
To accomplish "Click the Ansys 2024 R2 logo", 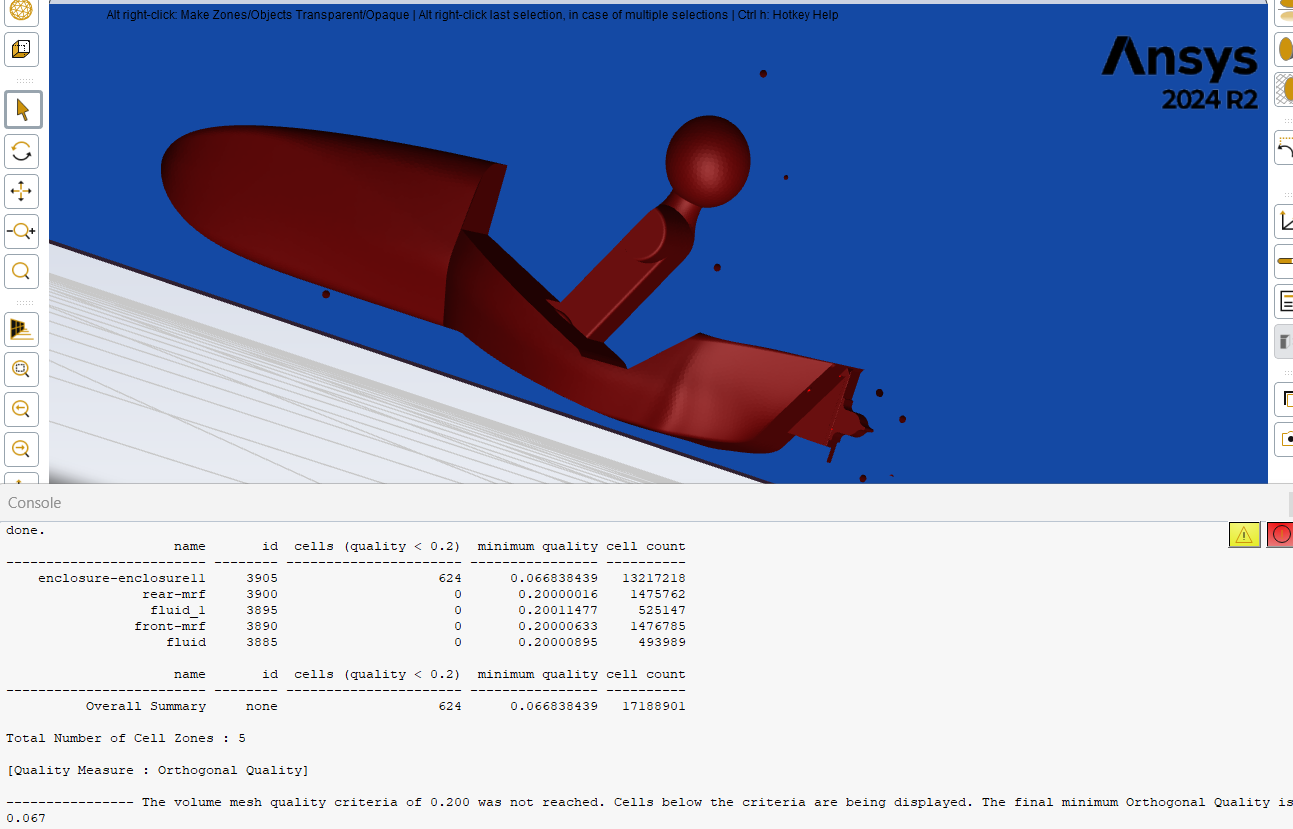I will pyautogui.click(x=1180, y=73).
